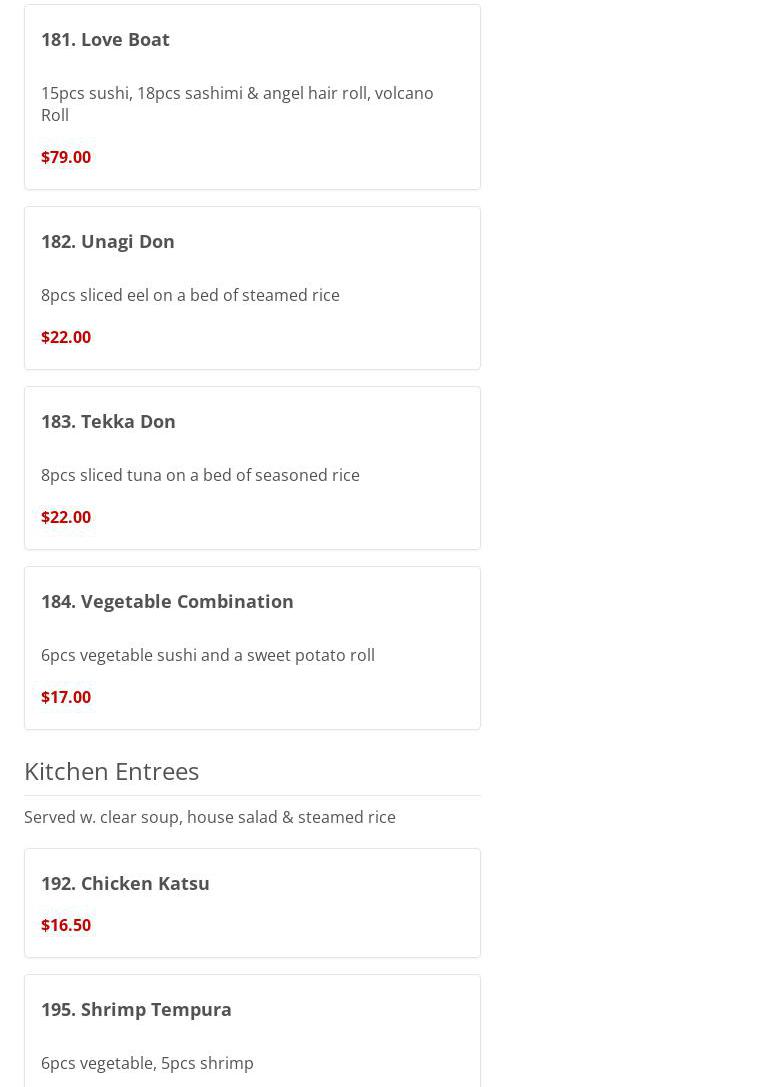The image size is (770, 1087).
Task: Click the Kitchen Entrees section heading
Action: pyautogui.click(x=111, y=771)
